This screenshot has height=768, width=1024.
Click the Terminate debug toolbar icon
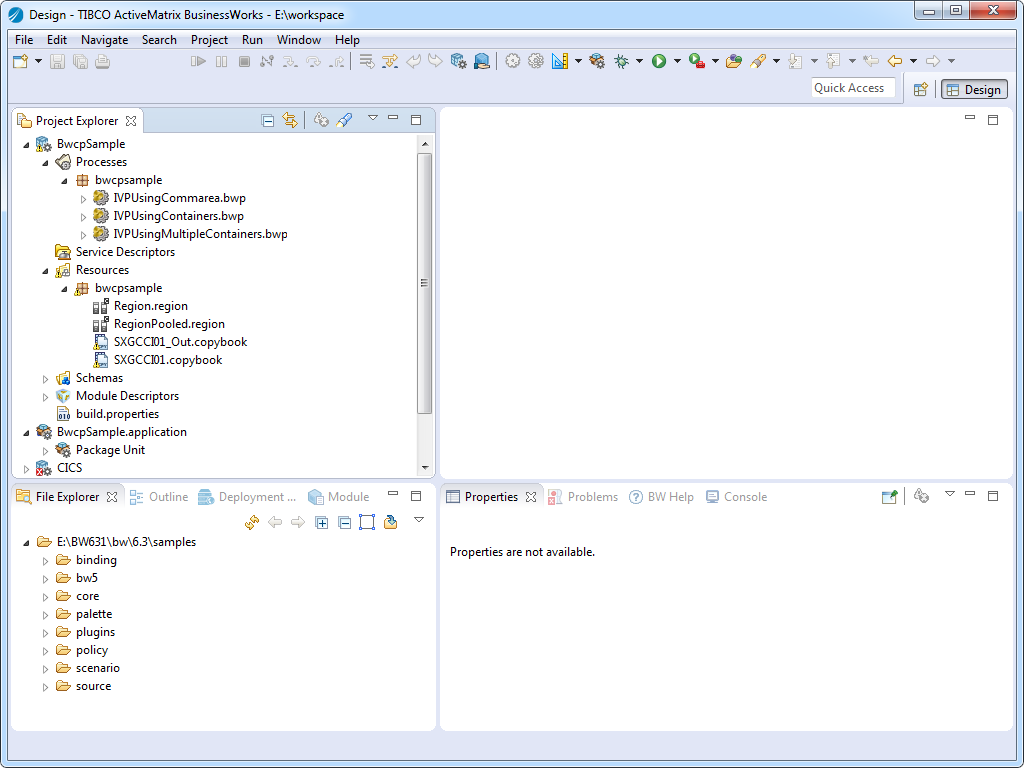pos(244,61)
